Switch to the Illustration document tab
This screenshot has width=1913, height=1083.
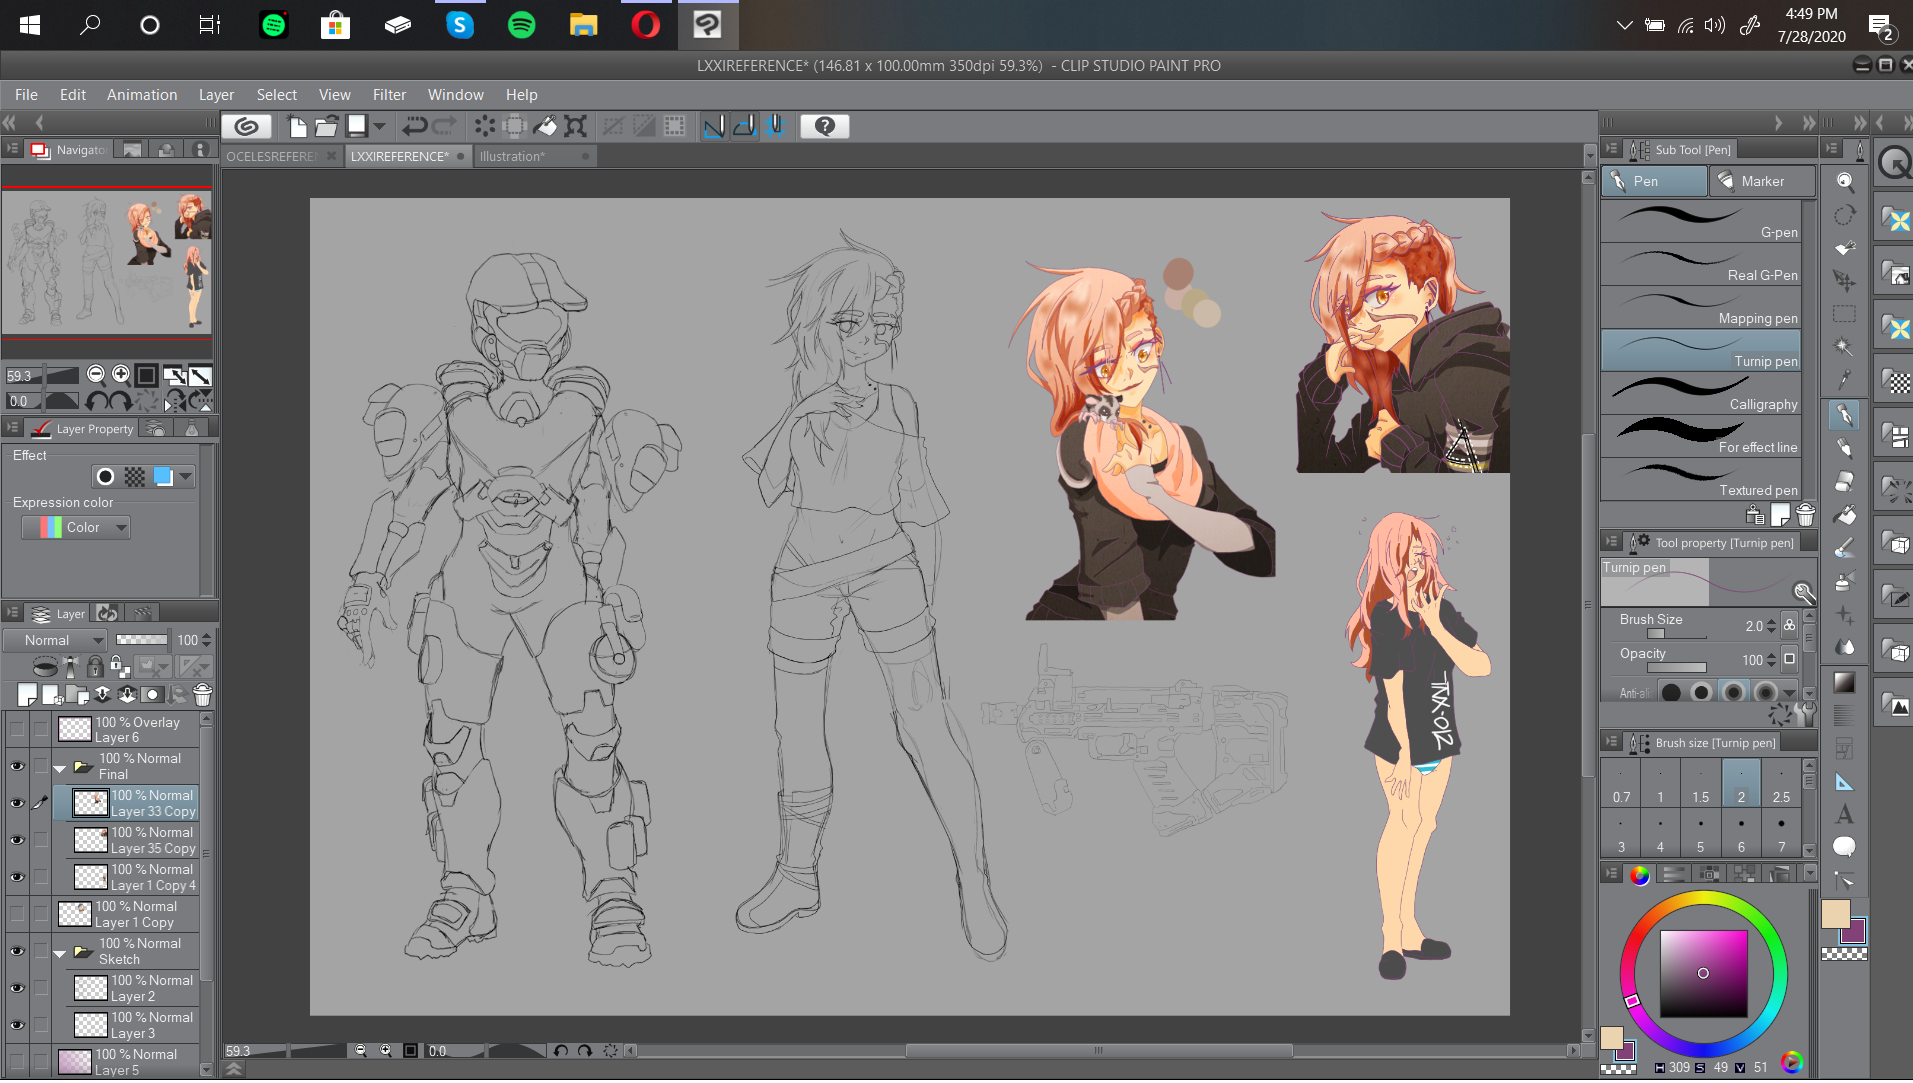coord(512,156)
